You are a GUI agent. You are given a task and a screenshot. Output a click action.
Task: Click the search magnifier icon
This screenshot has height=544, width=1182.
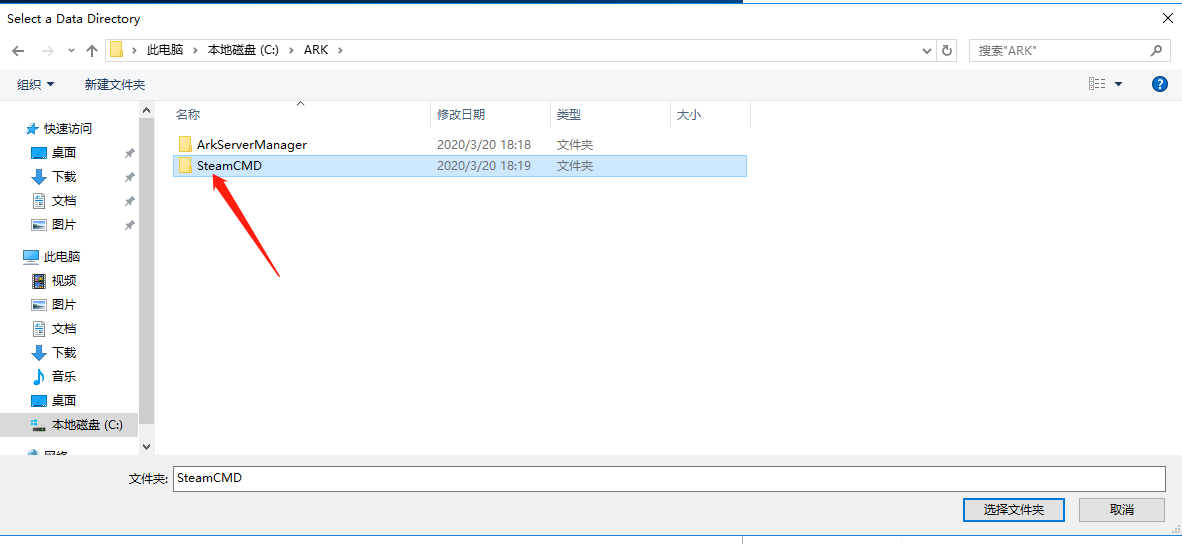pyautogui.click(x=1156, y=50)
